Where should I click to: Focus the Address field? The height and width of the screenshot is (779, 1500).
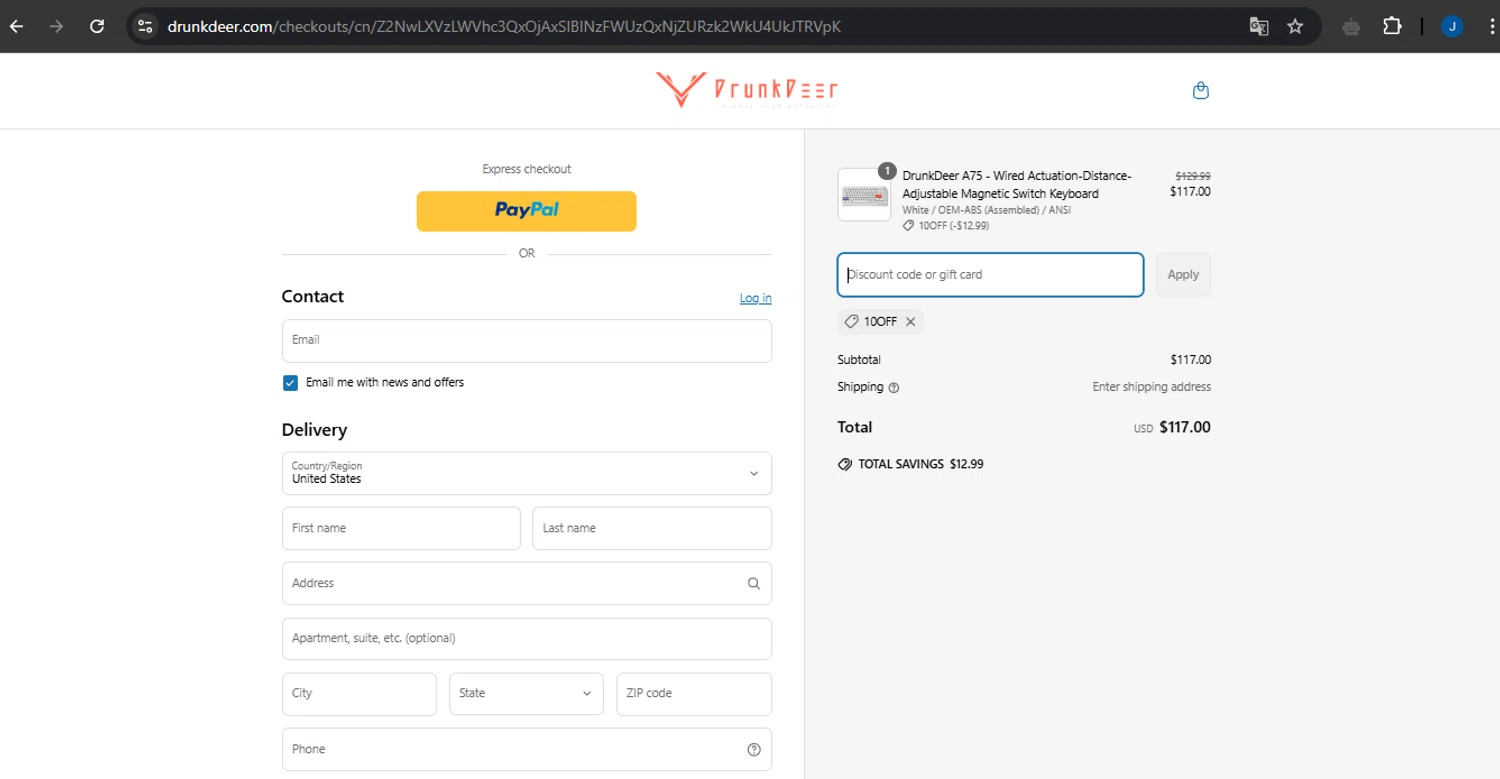(x=527, y=583)
